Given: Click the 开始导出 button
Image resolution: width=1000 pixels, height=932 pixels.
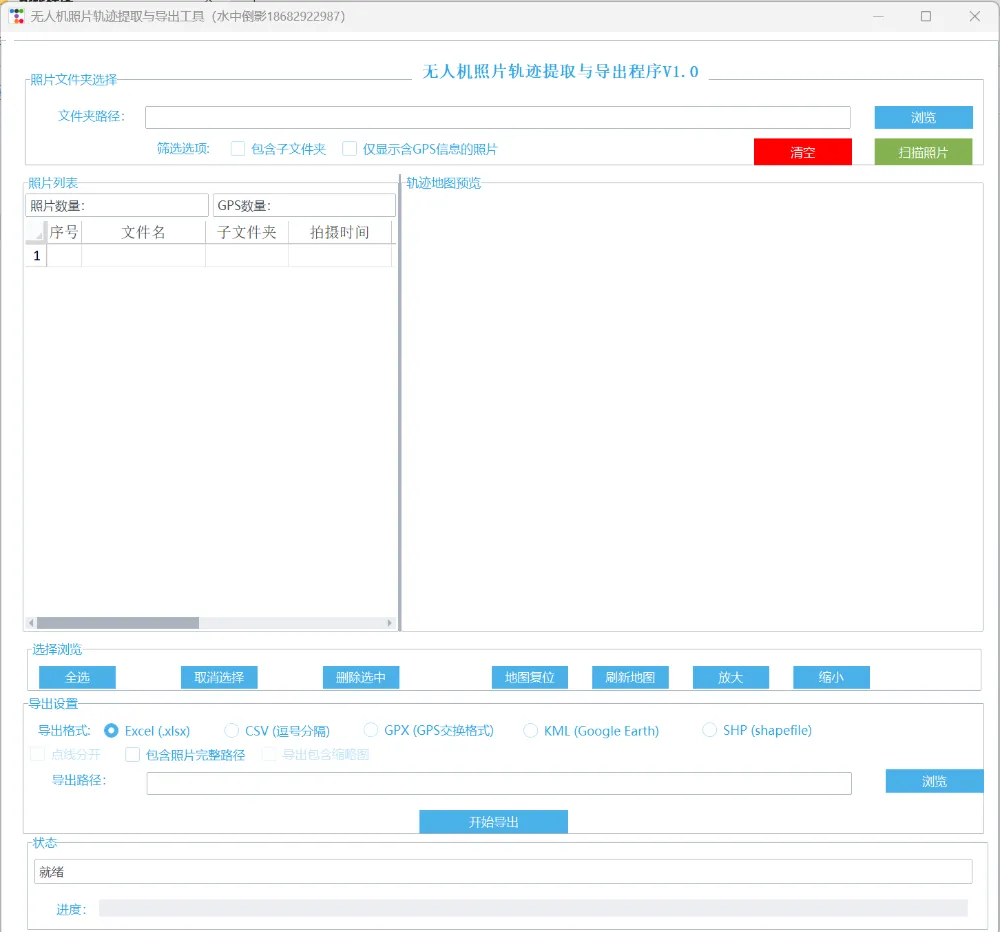Looking at the screenshot, I should [493, 822].
